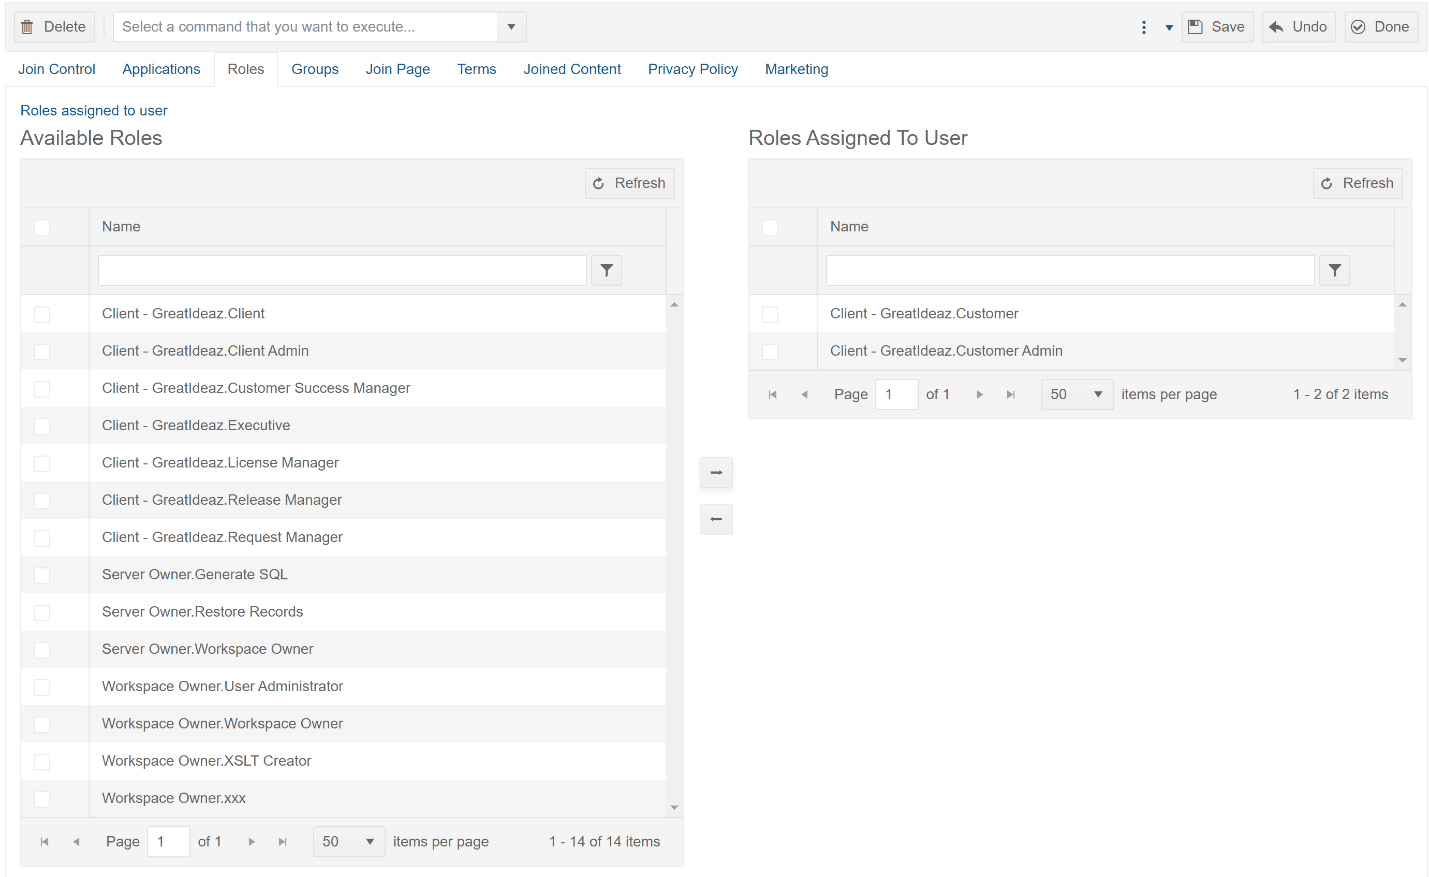The image size is (1429, 877).
Task: Click filter icon in Available Roles grid
Action: (x=606, y=271)
